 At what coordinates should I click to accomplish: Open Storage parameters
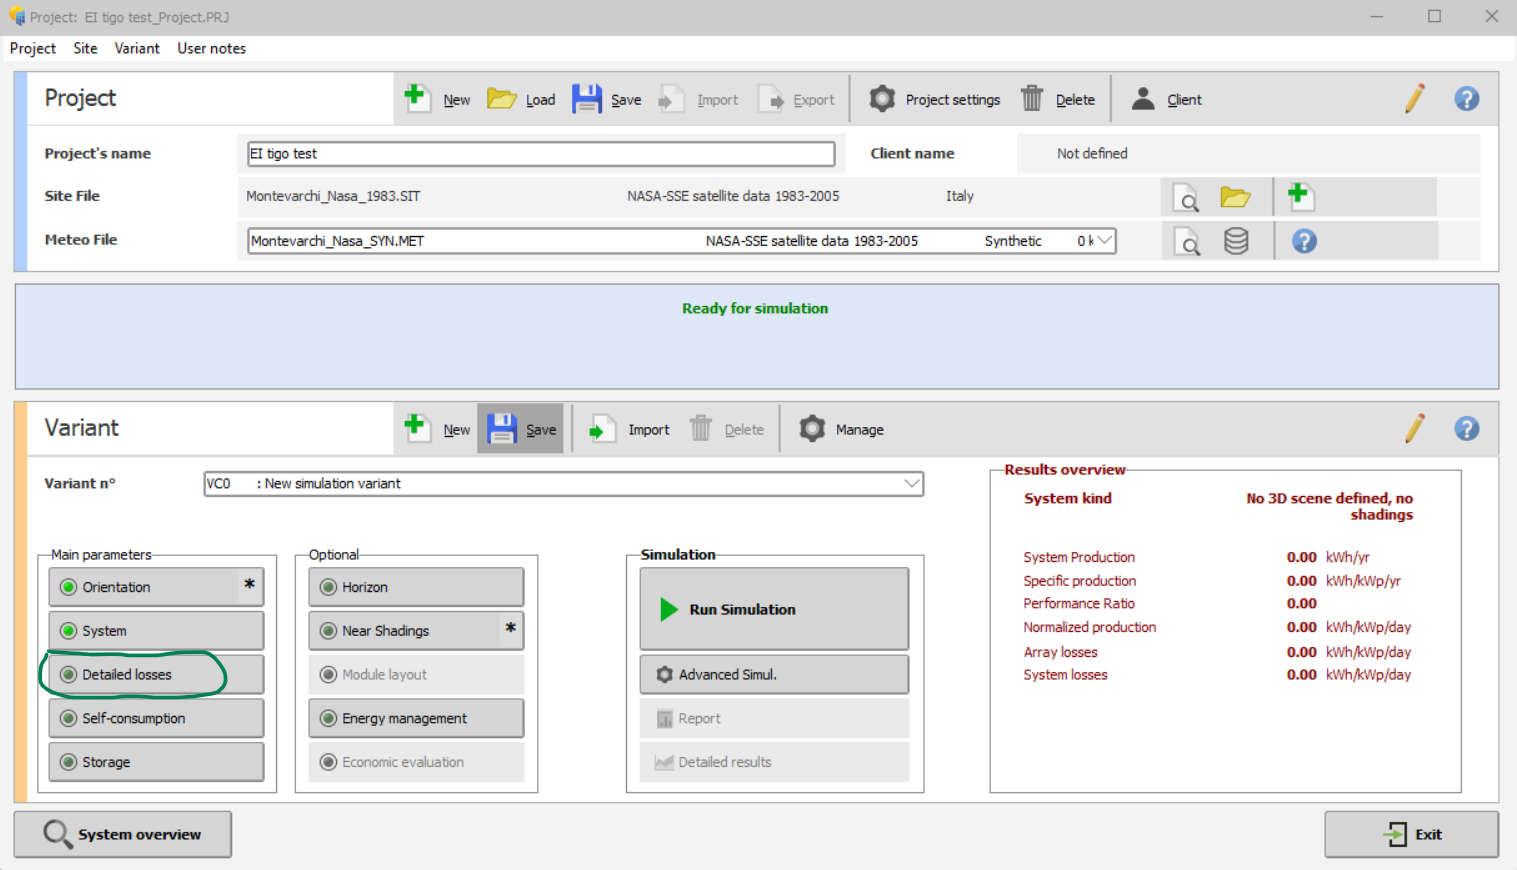[156, 762]
